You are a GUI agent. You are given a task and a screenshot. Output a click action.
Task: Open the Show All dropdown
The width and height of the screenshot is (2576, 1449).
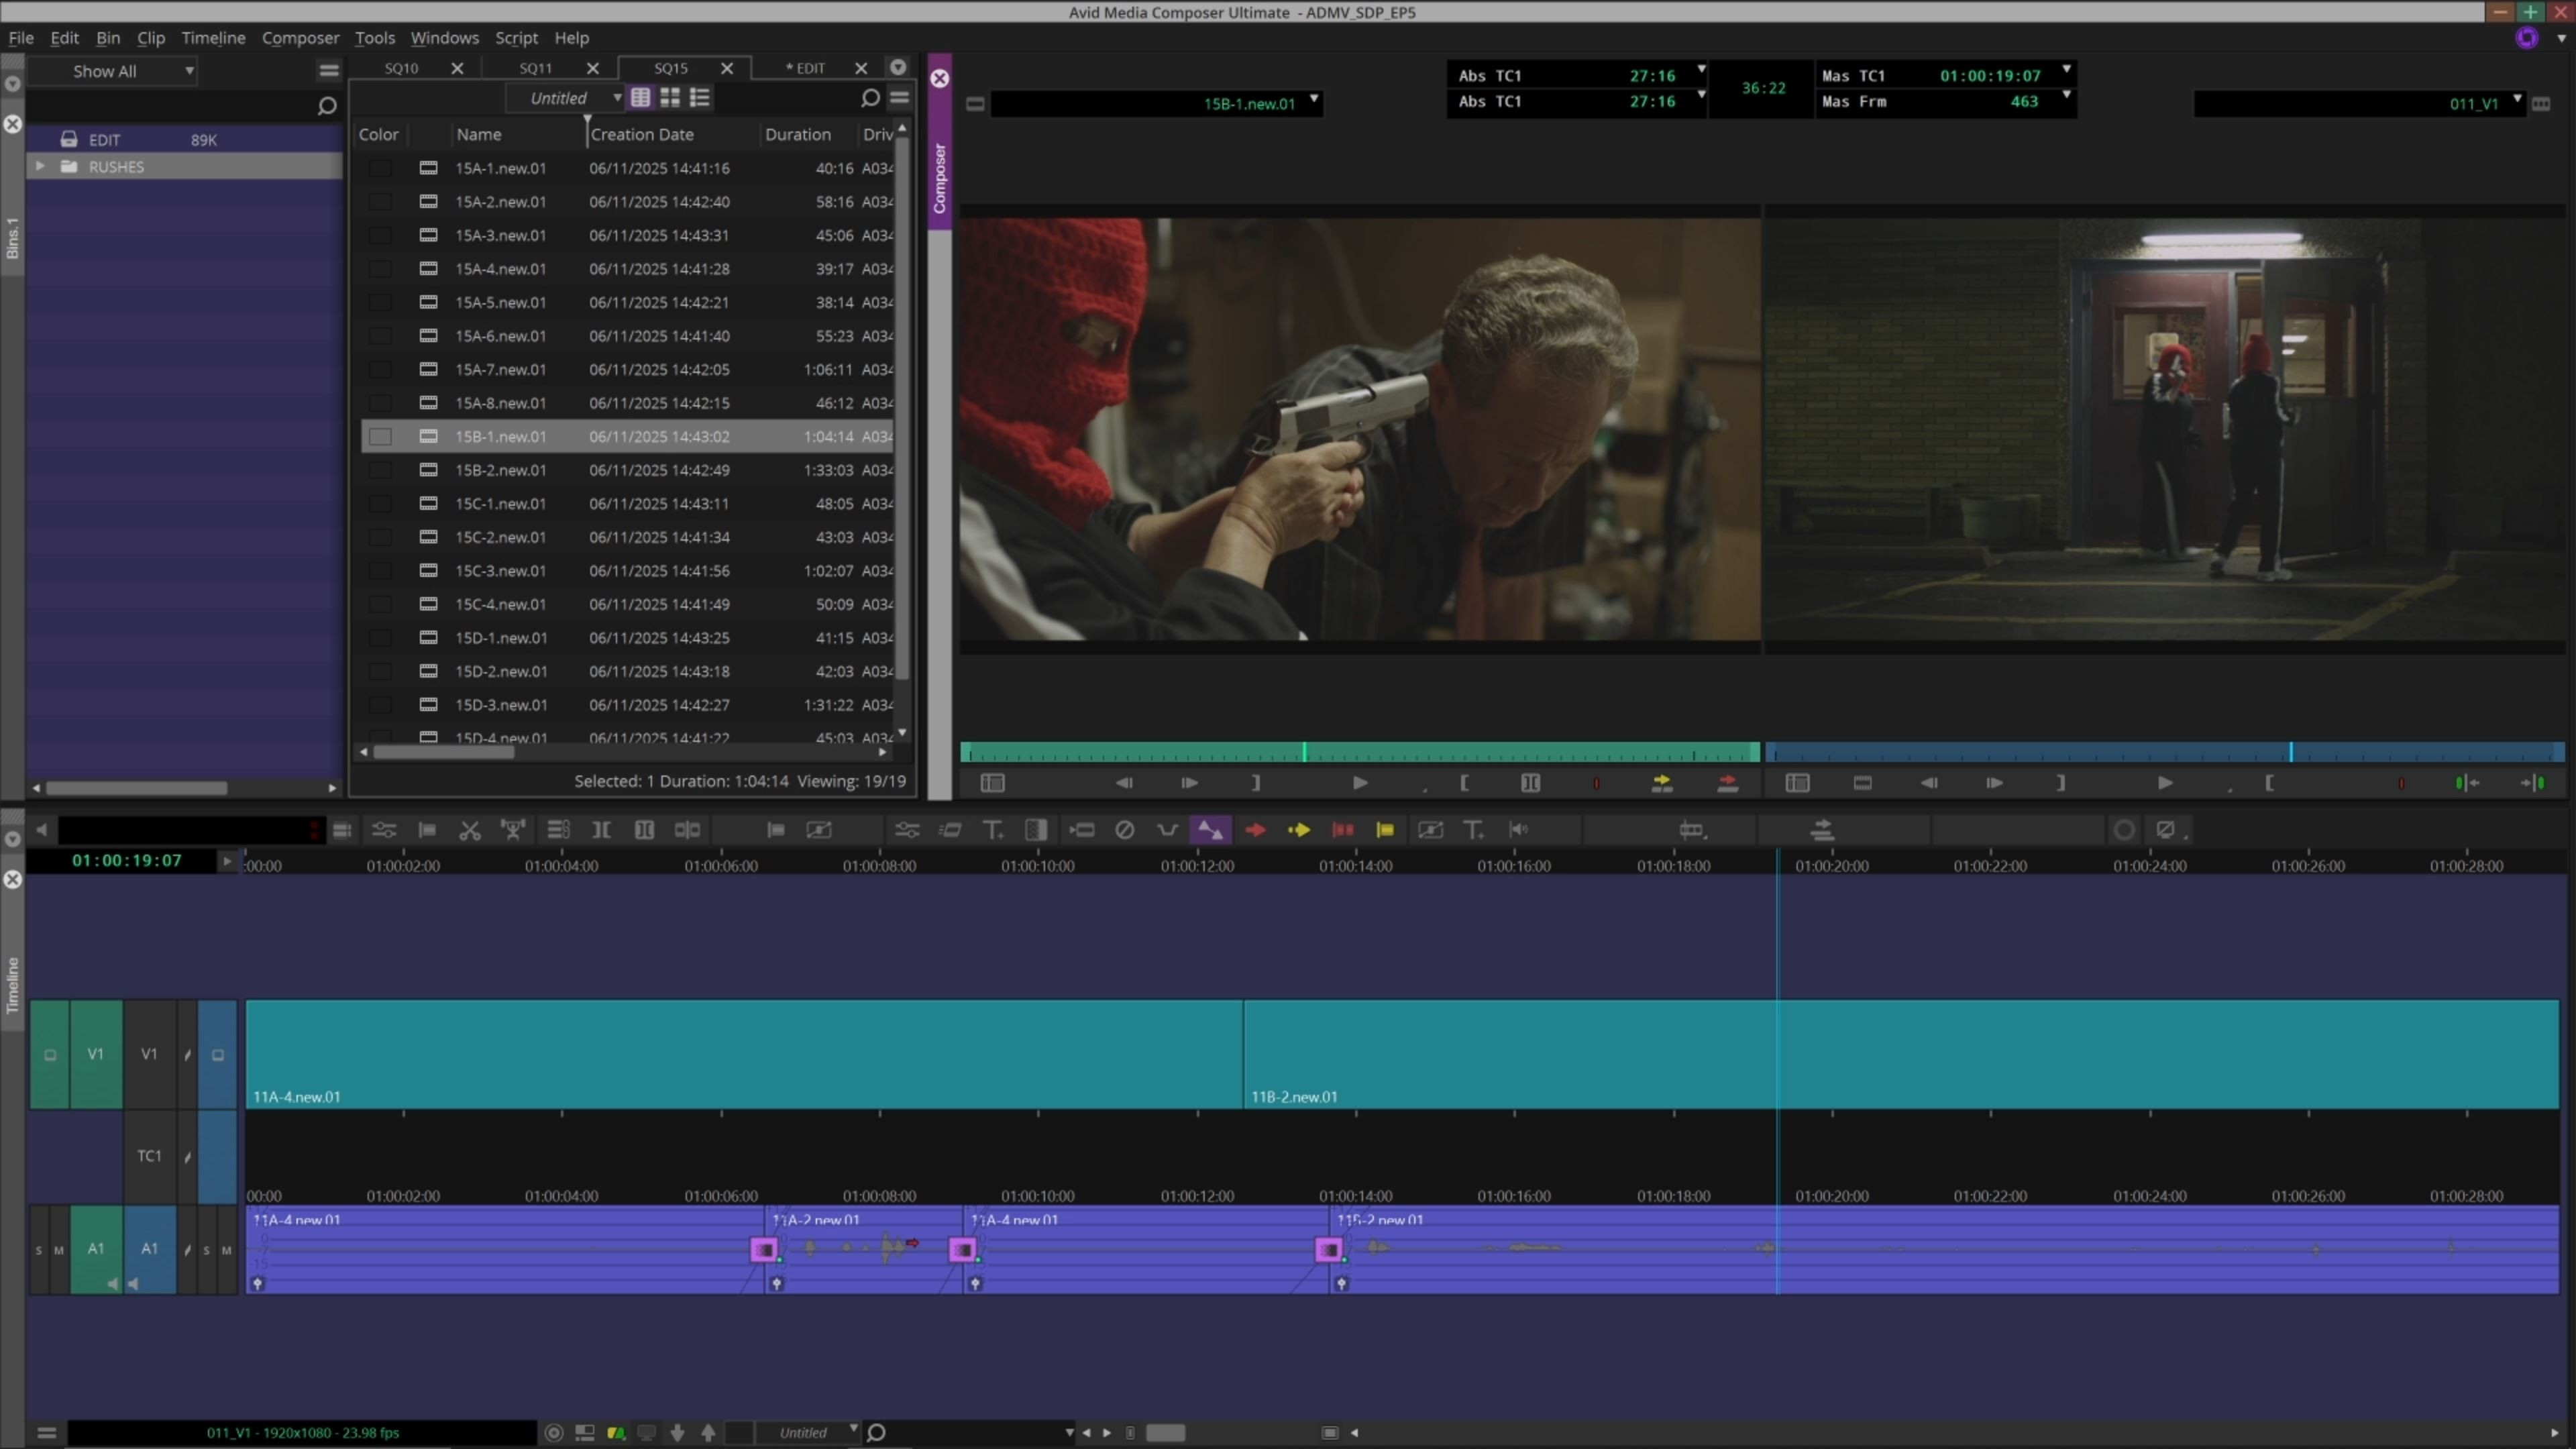click(x=130, y=71)
